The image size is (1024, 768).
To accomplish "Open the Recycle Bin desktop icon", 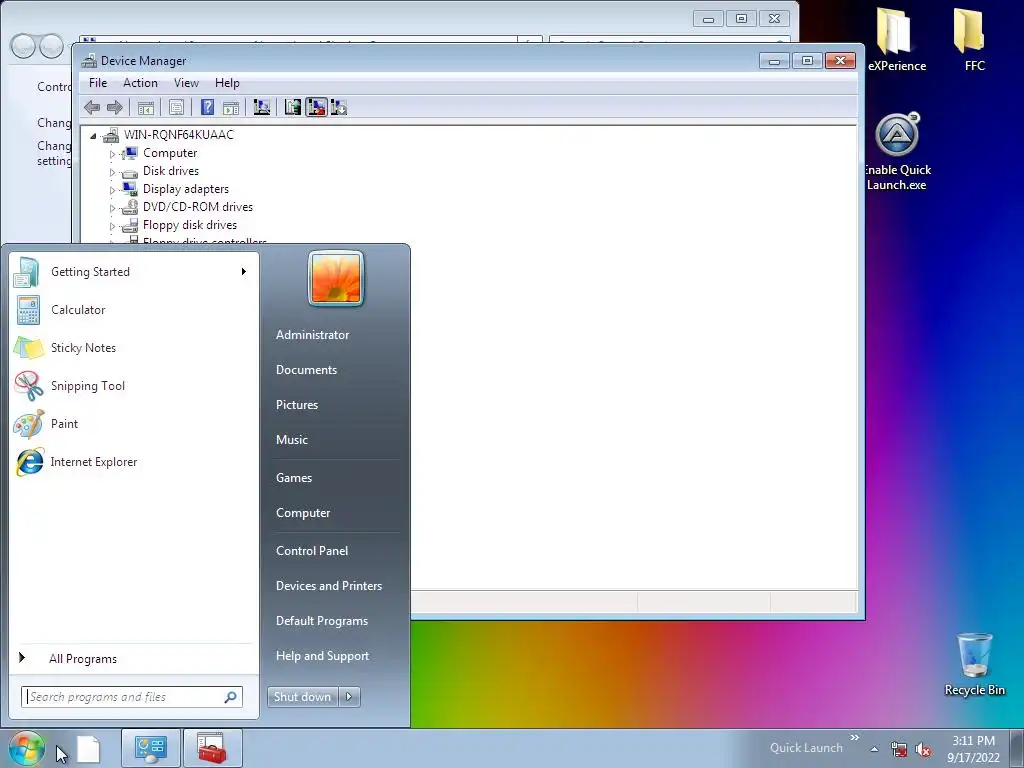I will (974, 664).
